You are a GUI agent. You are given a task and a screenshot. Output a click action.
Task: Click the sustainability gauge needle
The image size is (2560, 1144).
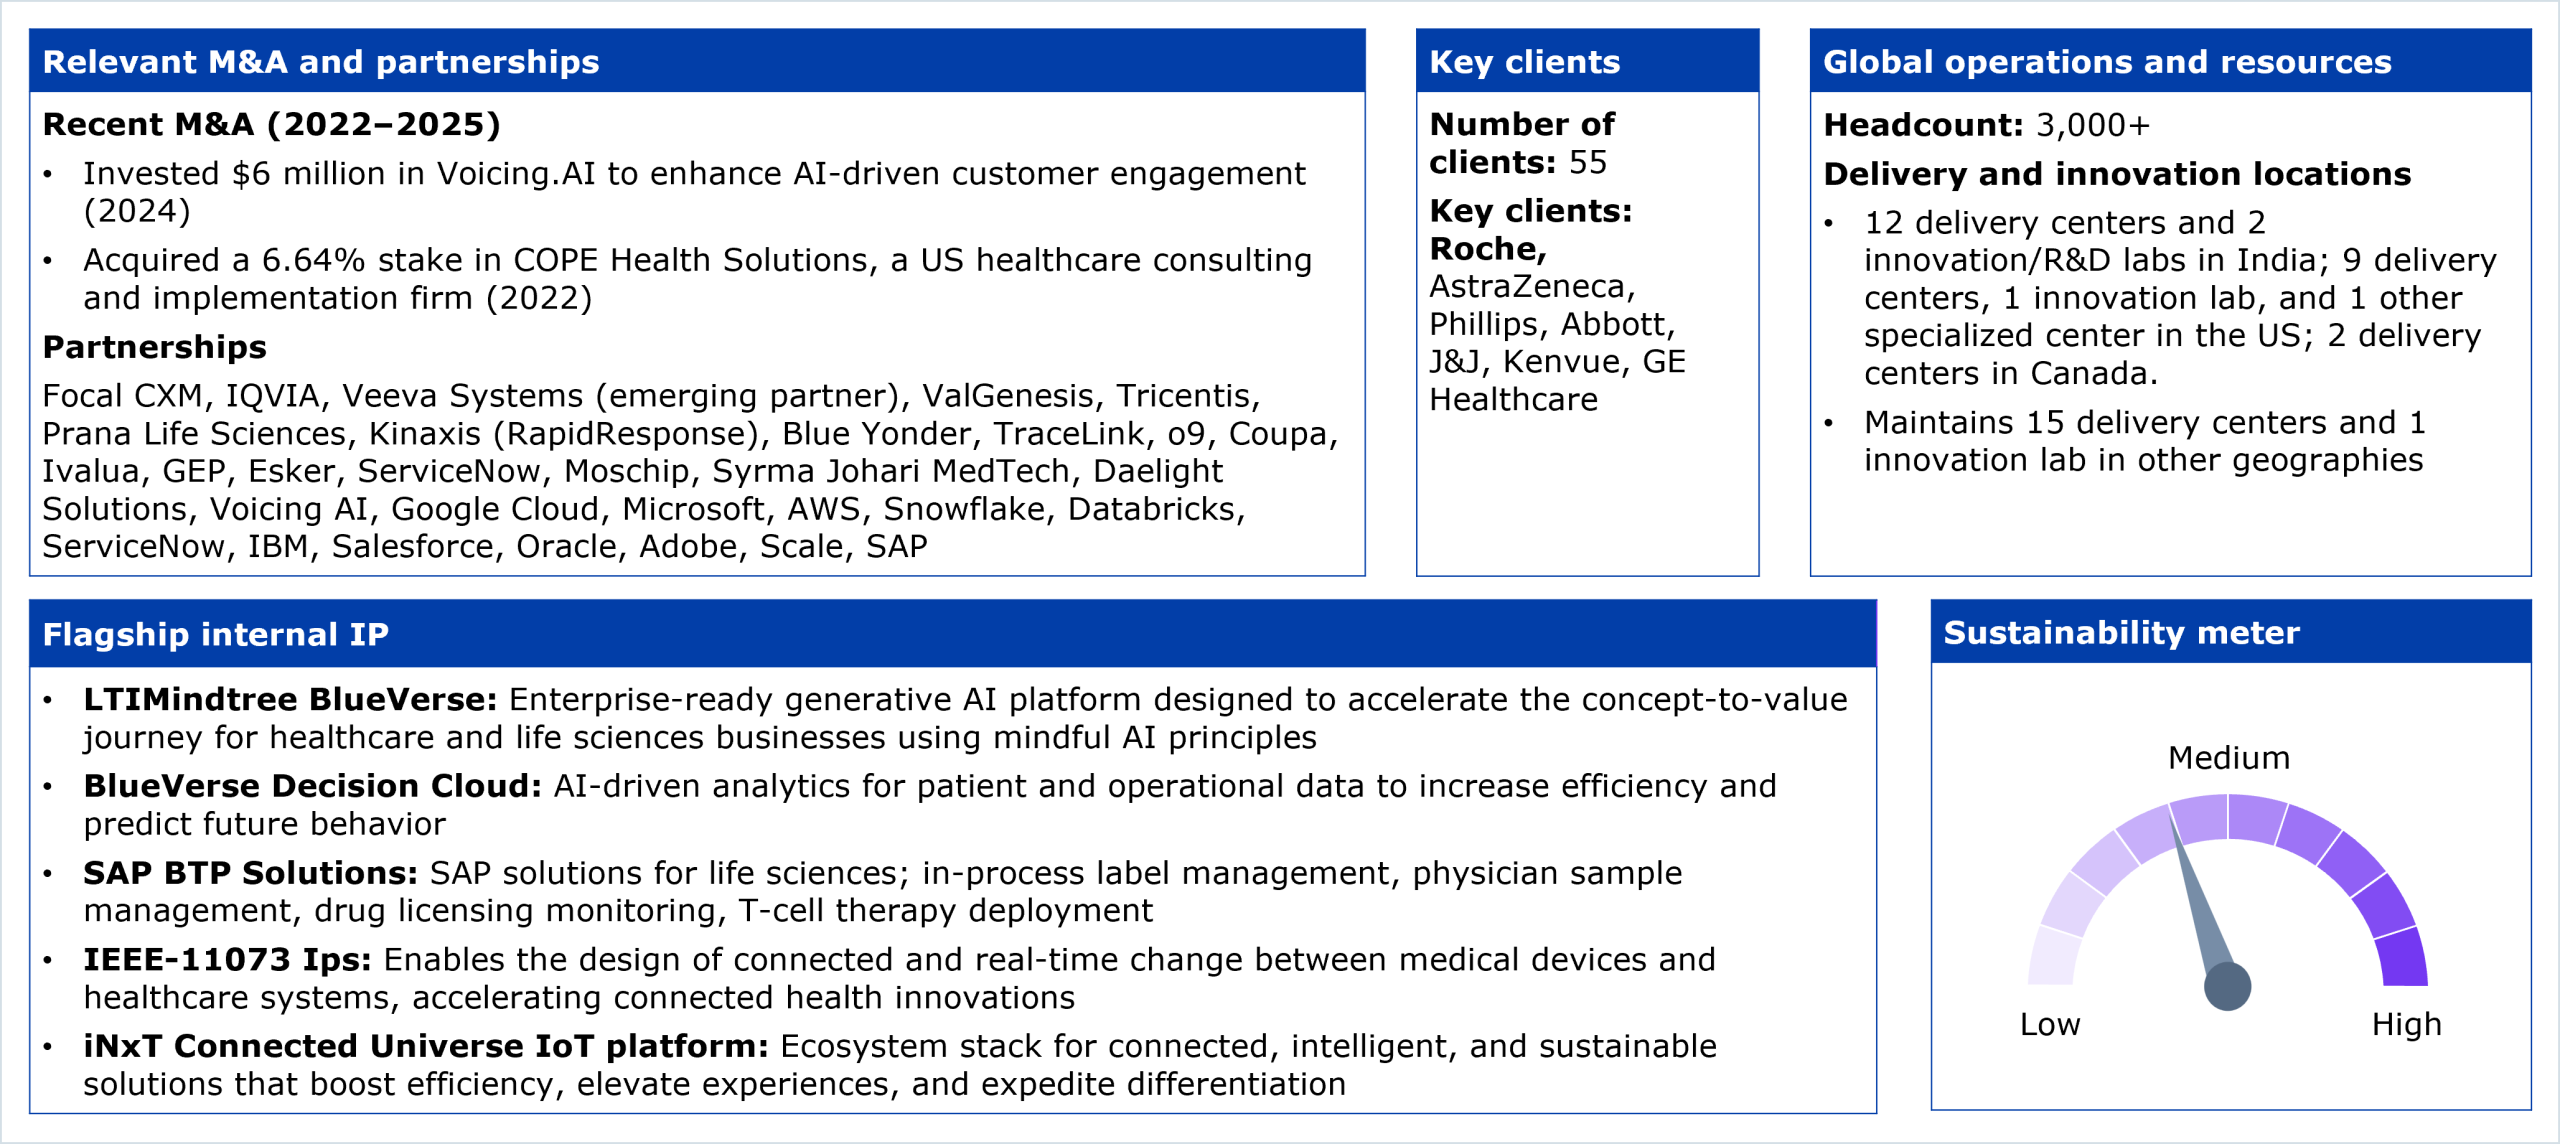point(2199,900)
